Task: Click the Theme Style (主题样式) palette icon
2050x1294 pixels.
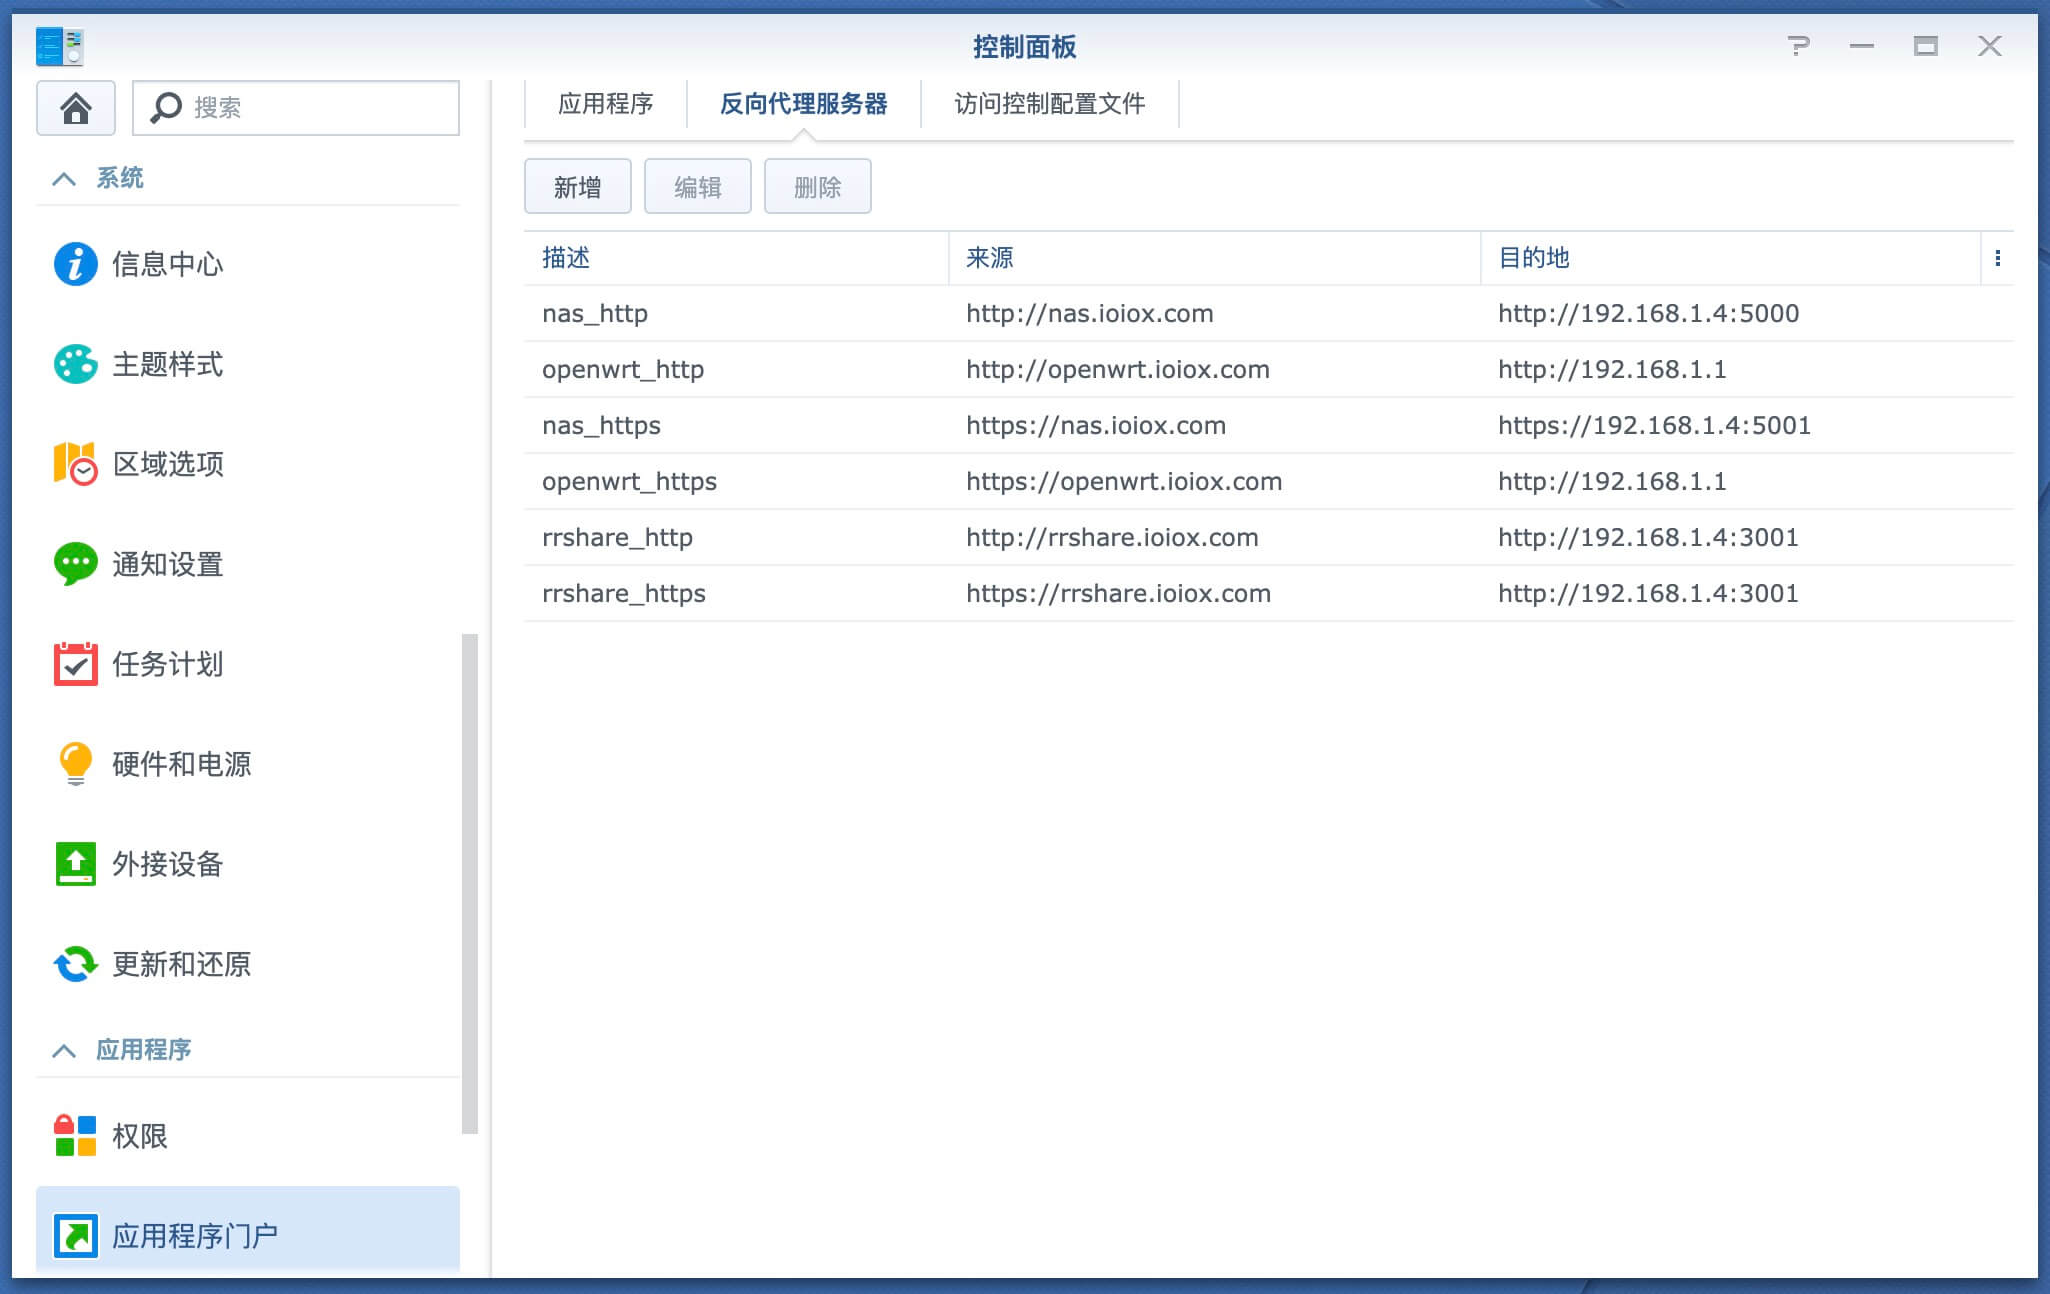Action: 75,364
